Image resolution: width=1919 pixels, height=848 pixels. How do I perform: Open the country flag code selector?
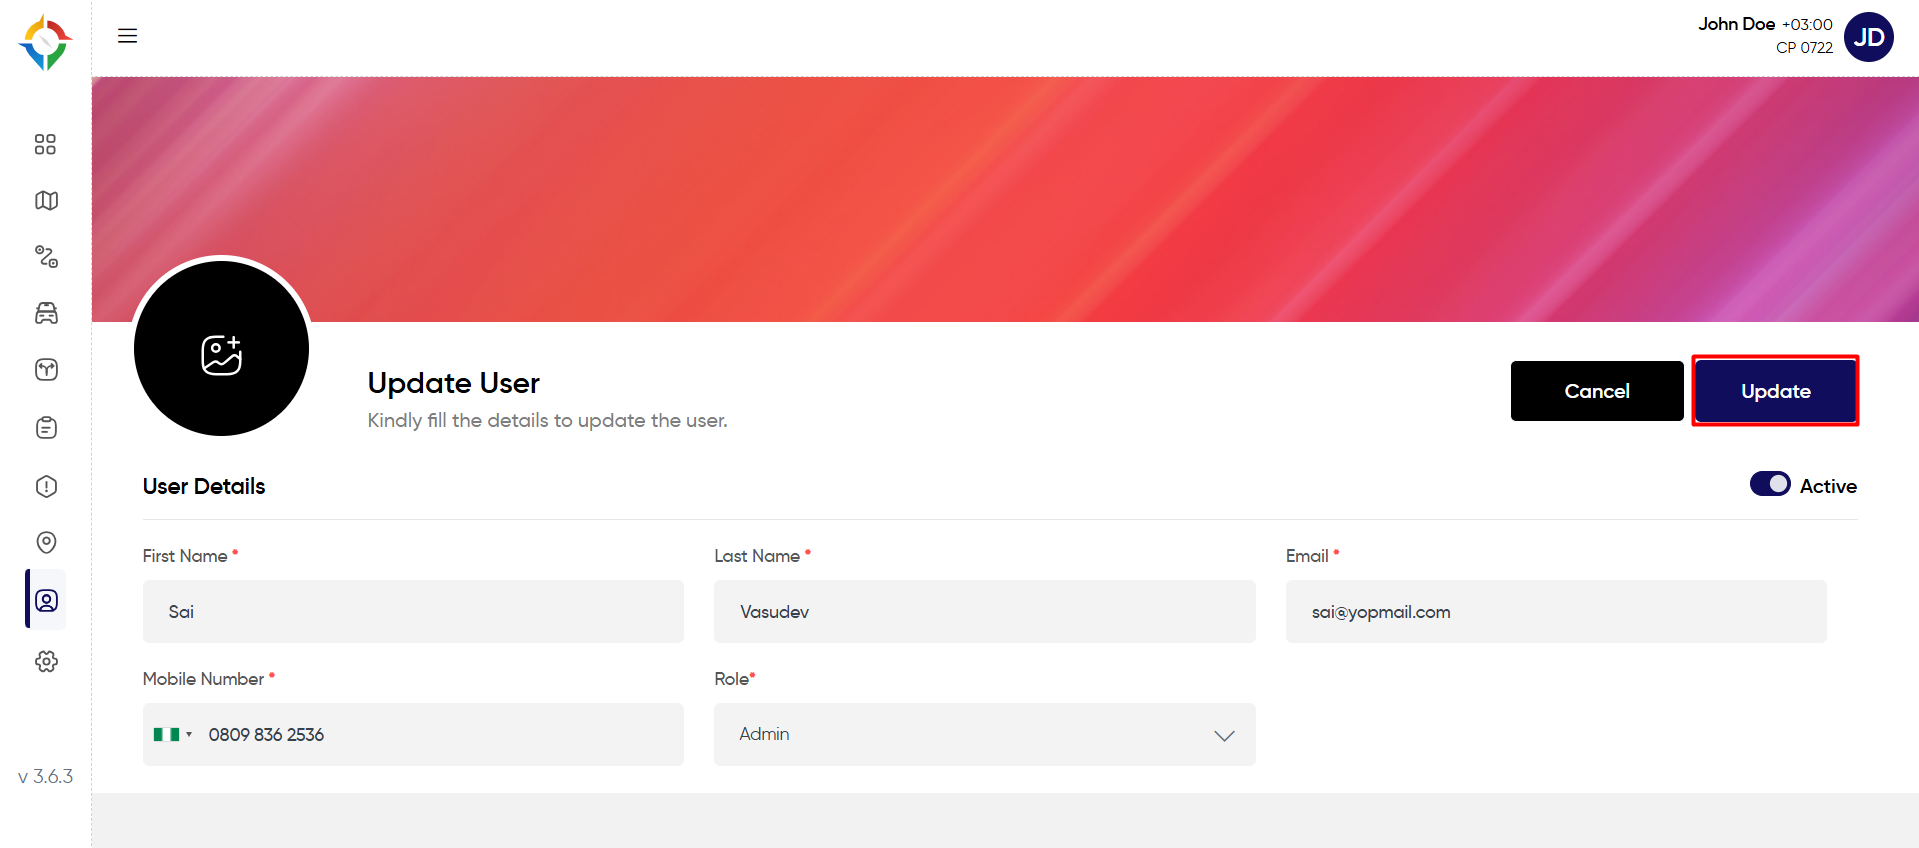click(173, 734)
